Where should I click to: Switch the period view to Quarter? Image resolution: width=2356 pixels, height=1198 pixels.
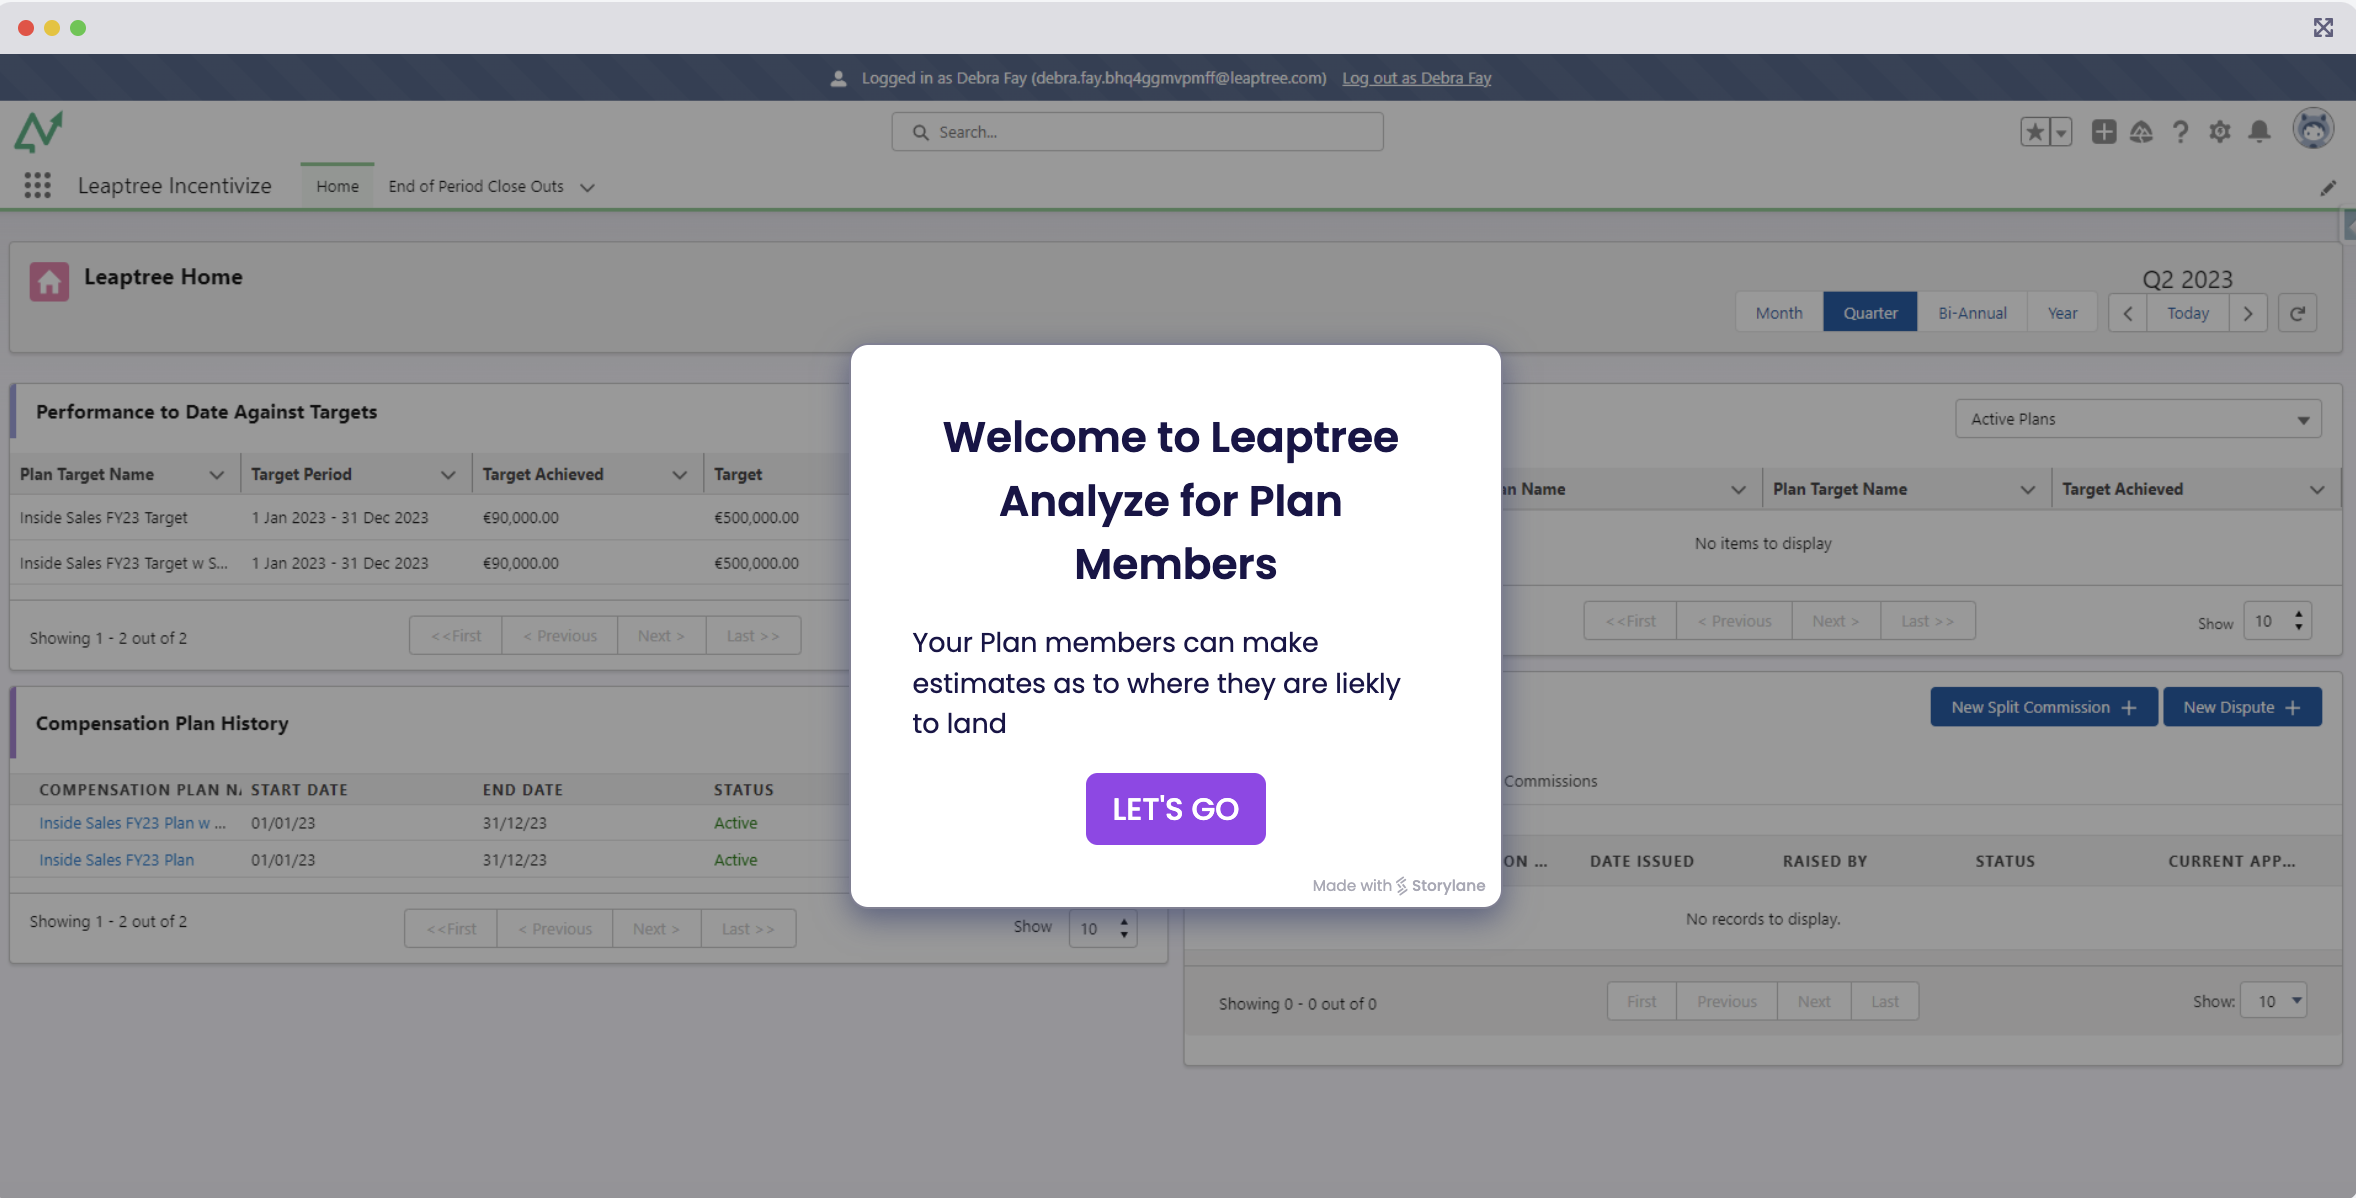pos(1870,313)
